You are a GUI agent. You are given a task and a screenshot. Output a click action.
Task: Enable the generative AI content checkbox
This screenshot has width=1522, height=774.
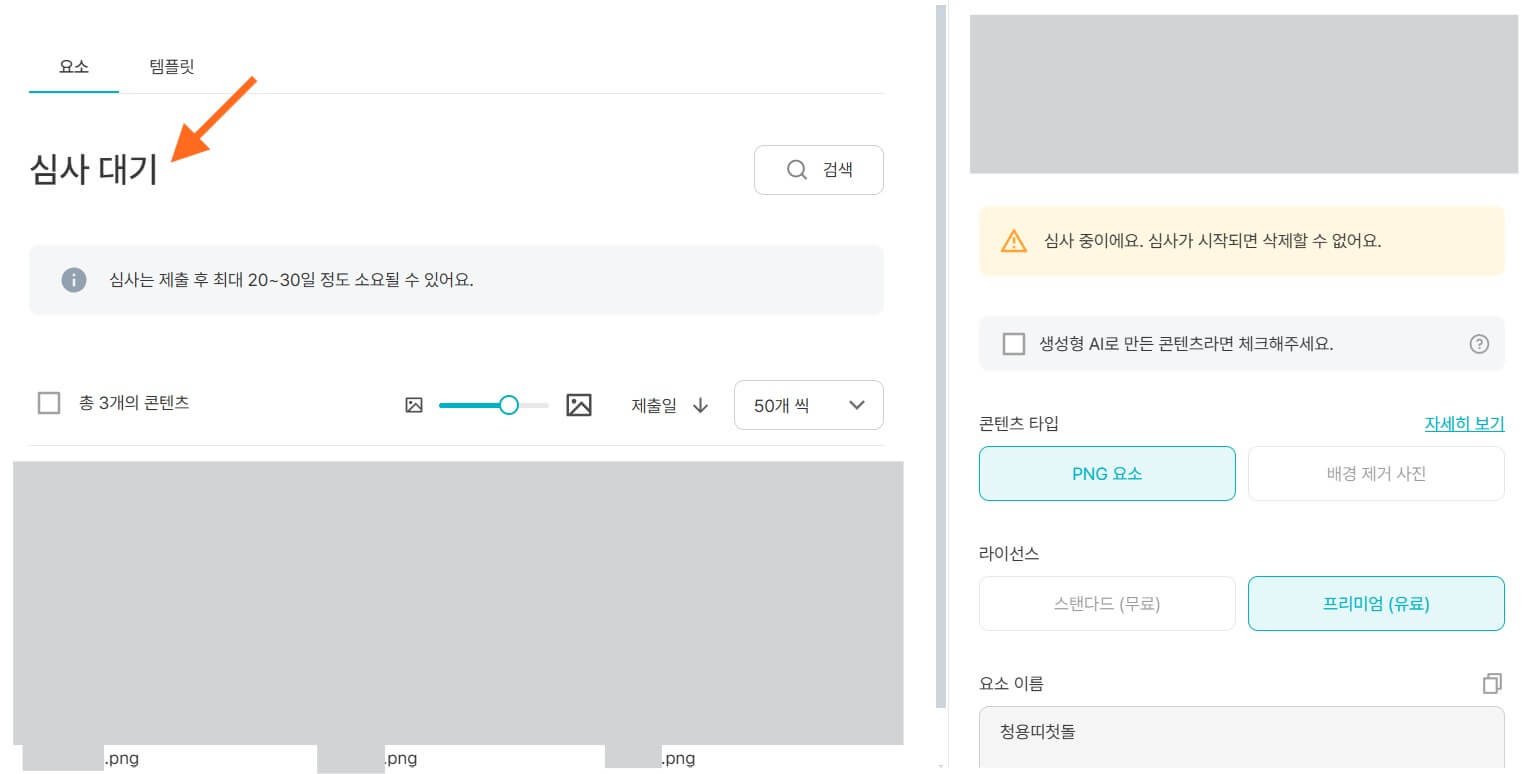[1013, 343]
